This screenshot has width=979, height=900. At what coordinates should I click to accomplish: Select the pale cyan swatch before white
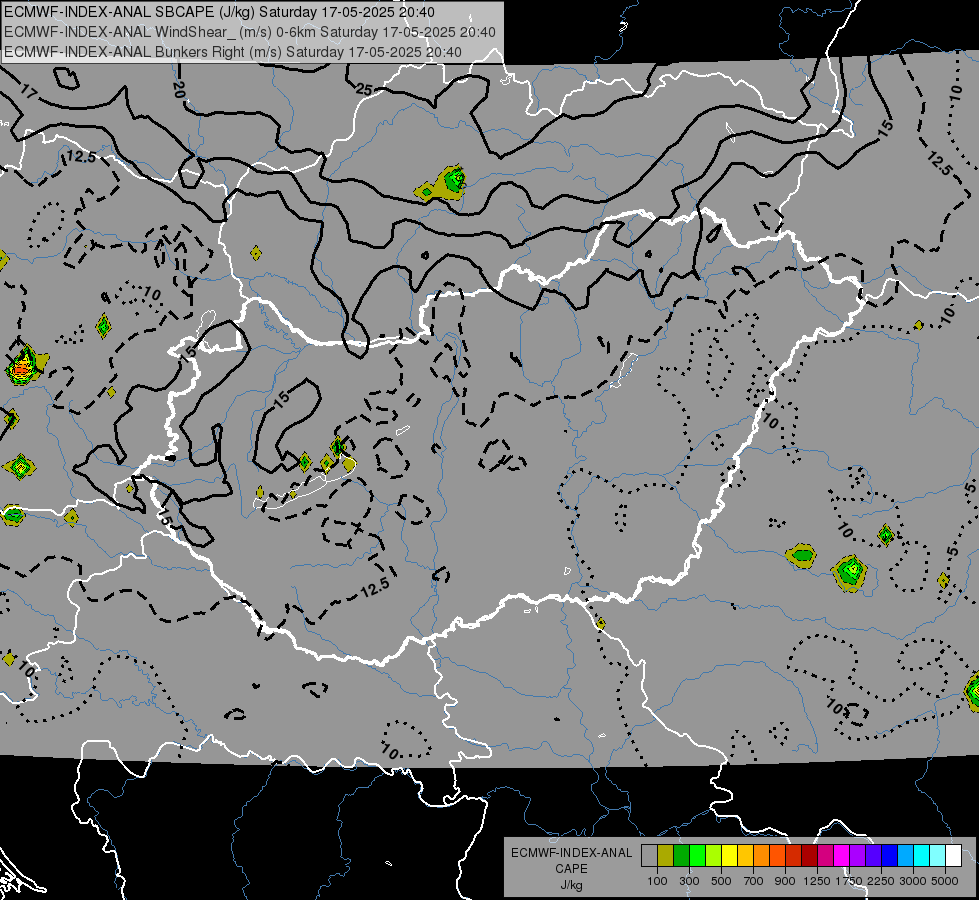pyautogui.click(x=938, y=855)
